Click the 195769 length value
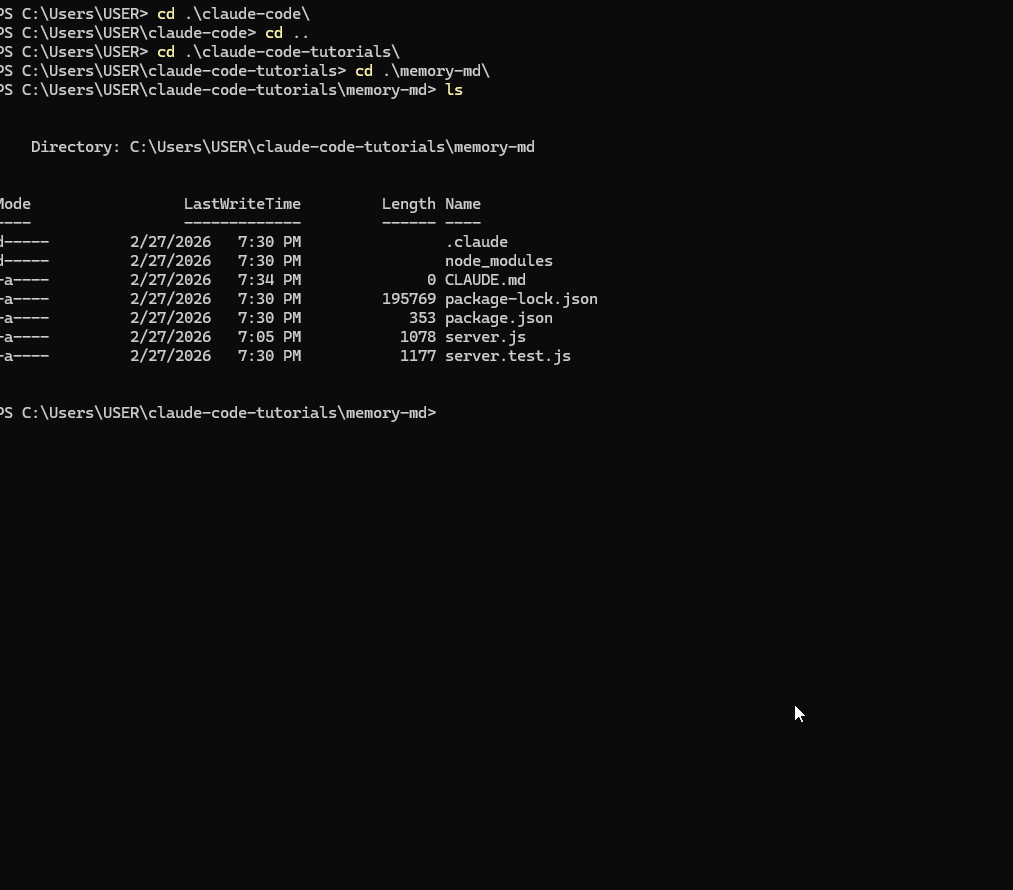Viewport: 1013px width, 890px height. click(408, 299)
